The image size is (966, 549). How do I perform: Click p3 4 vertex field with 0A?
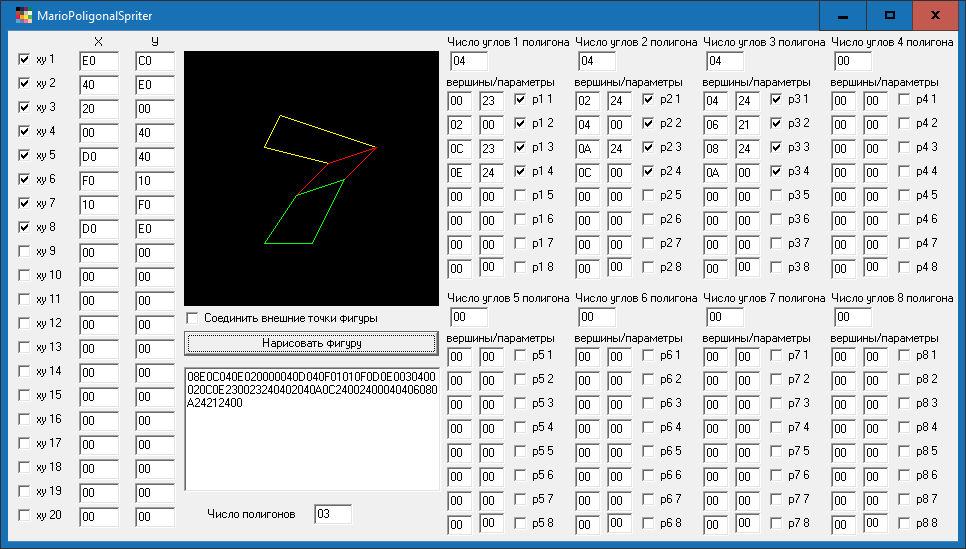click(x=715, y=173)
